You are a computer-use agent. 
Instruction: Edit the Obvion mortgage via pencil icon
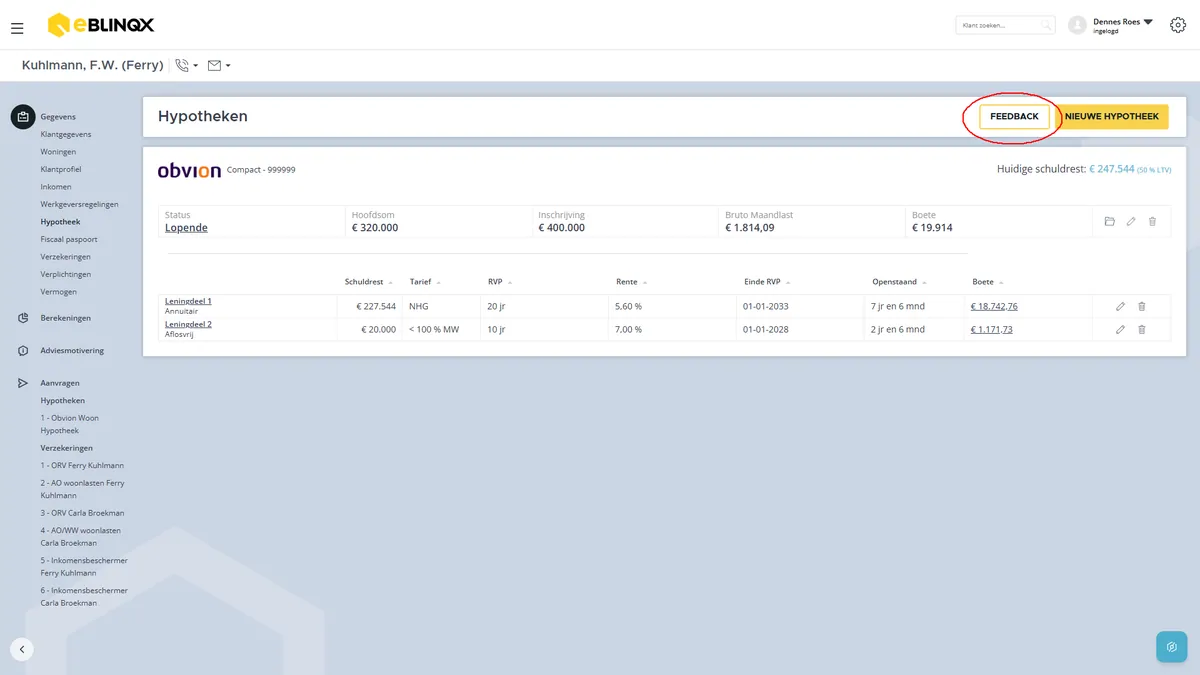pos(1131,221)
